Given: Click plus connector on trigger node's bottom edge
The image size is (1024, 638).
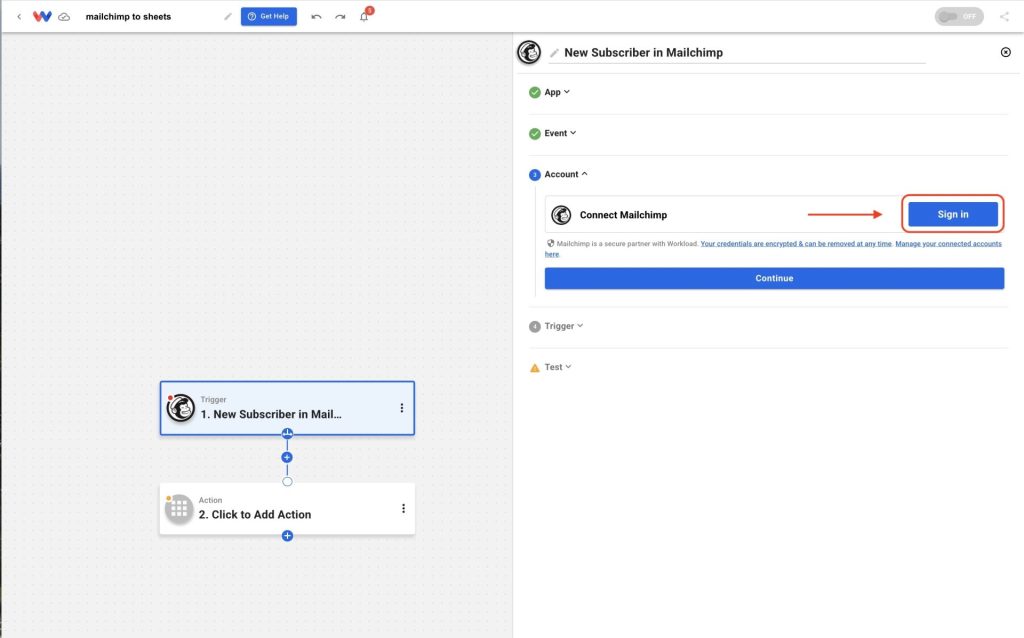Looking at the screenshot, I should 287,434.
